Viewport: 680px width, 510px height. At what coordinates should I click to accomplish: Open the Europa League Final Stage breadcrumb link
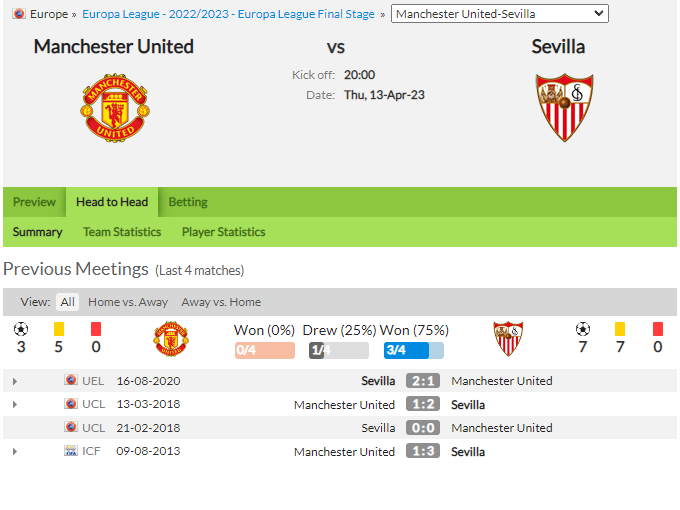click(228, 14)
